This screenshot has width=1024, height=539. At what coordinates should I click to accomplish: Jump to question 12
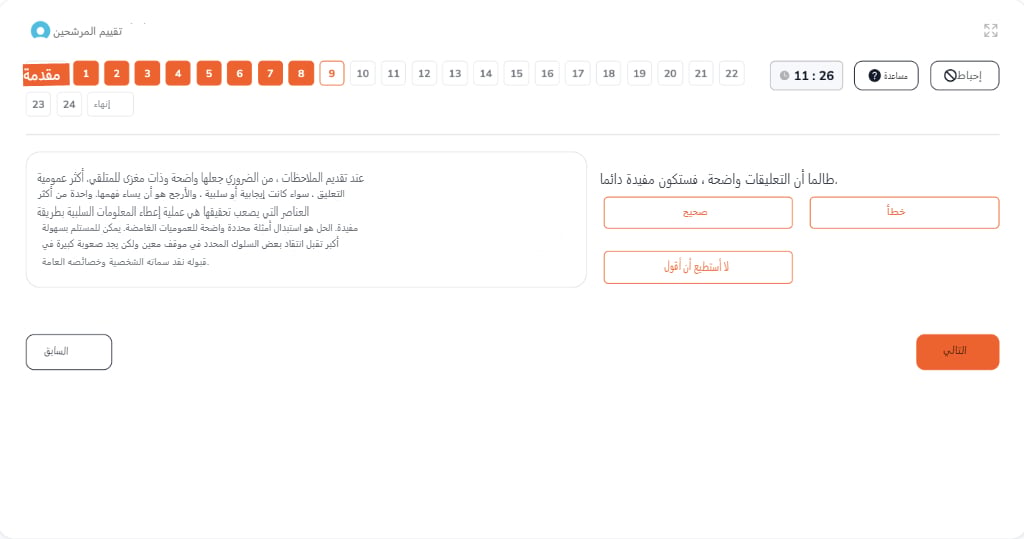pyautogui.click(x=424, y=73)
